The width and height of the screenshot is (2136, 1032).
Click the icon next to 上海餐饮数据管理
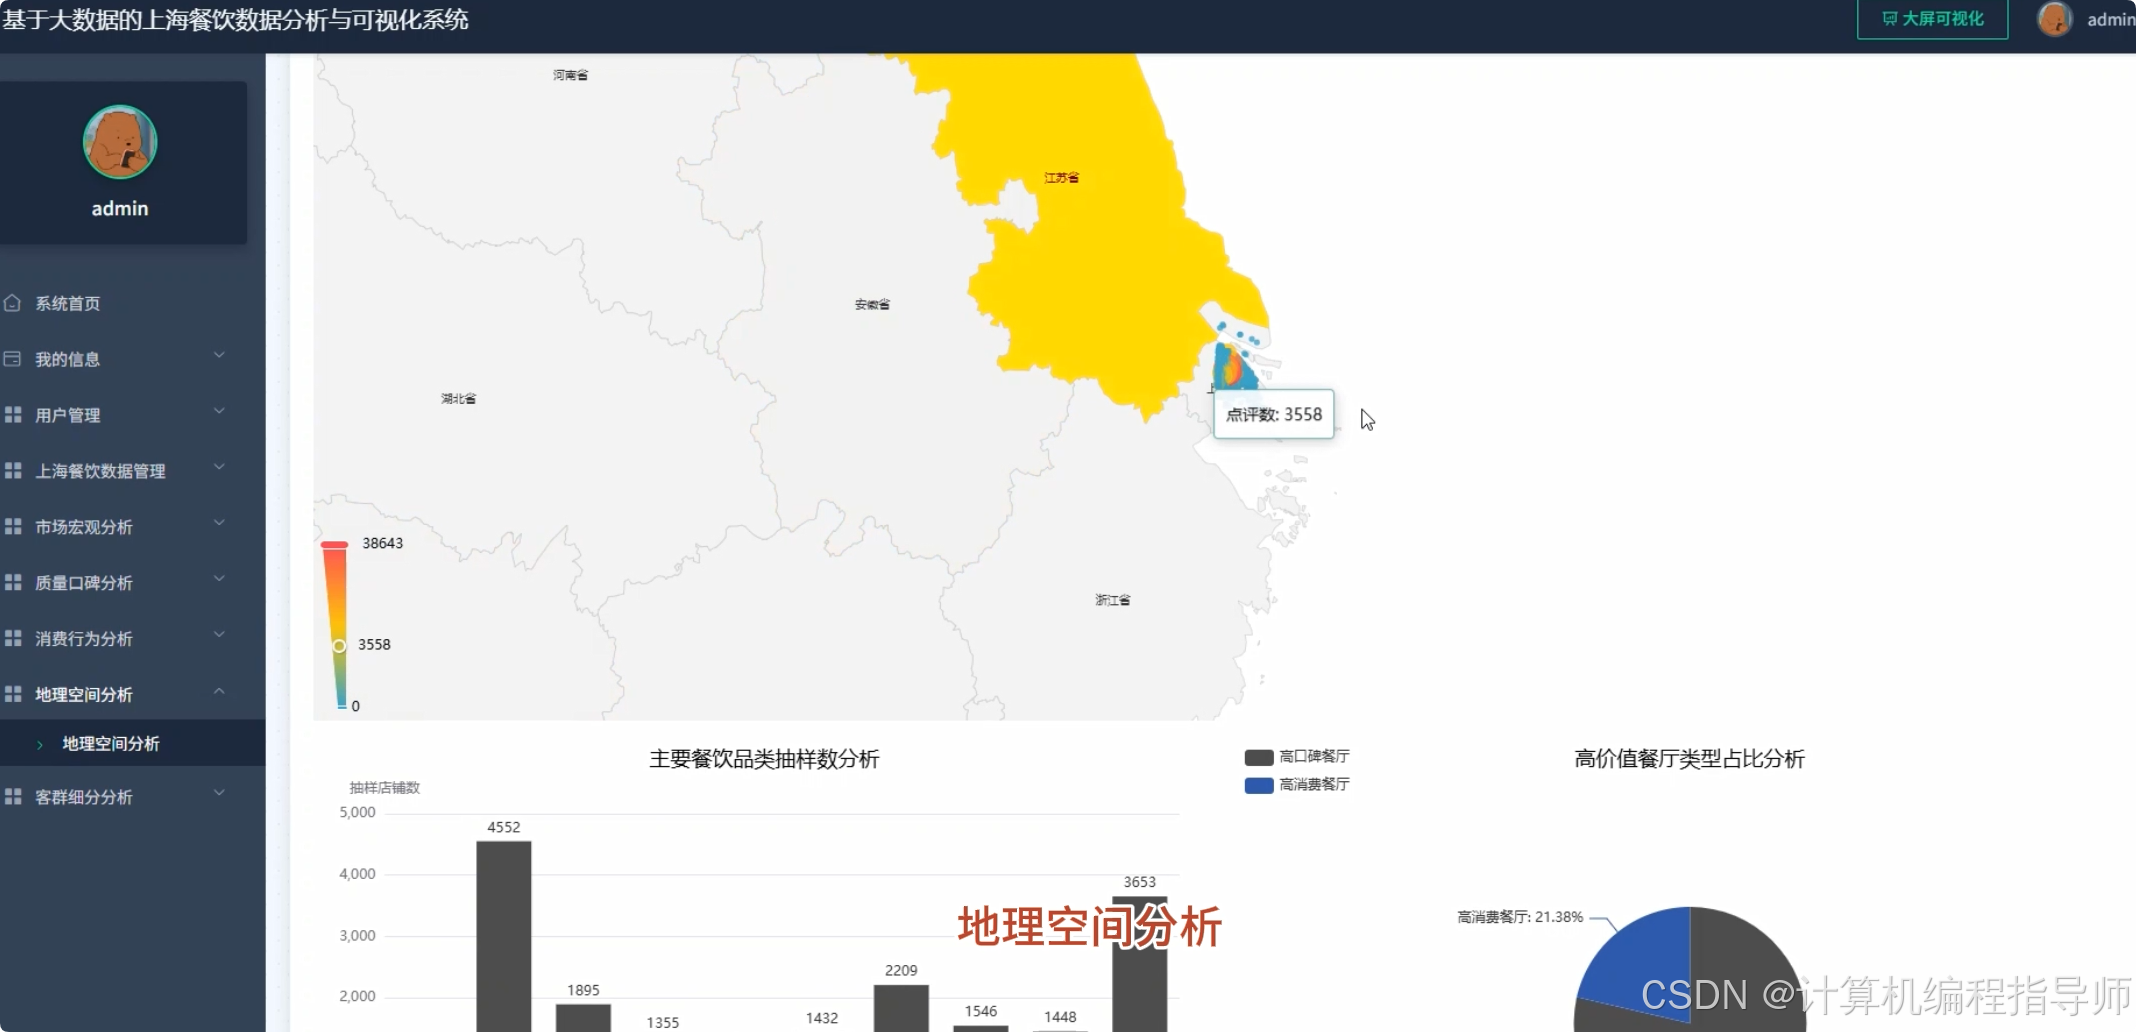pos(14,470)
